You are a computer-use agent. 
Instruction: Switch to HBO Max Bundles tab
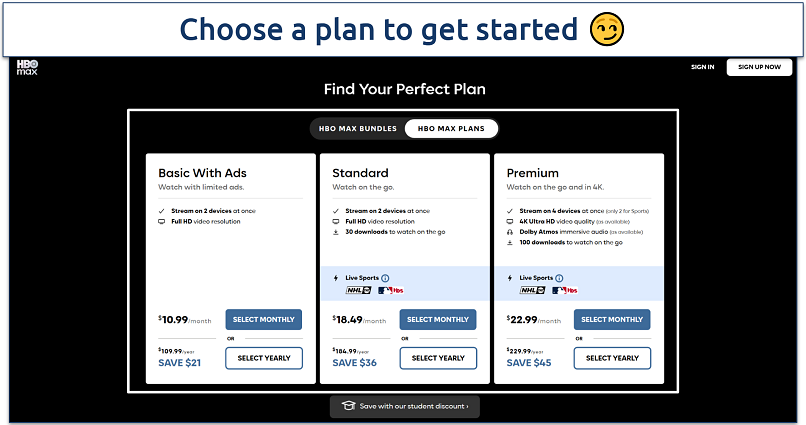[x=358, y=128]
